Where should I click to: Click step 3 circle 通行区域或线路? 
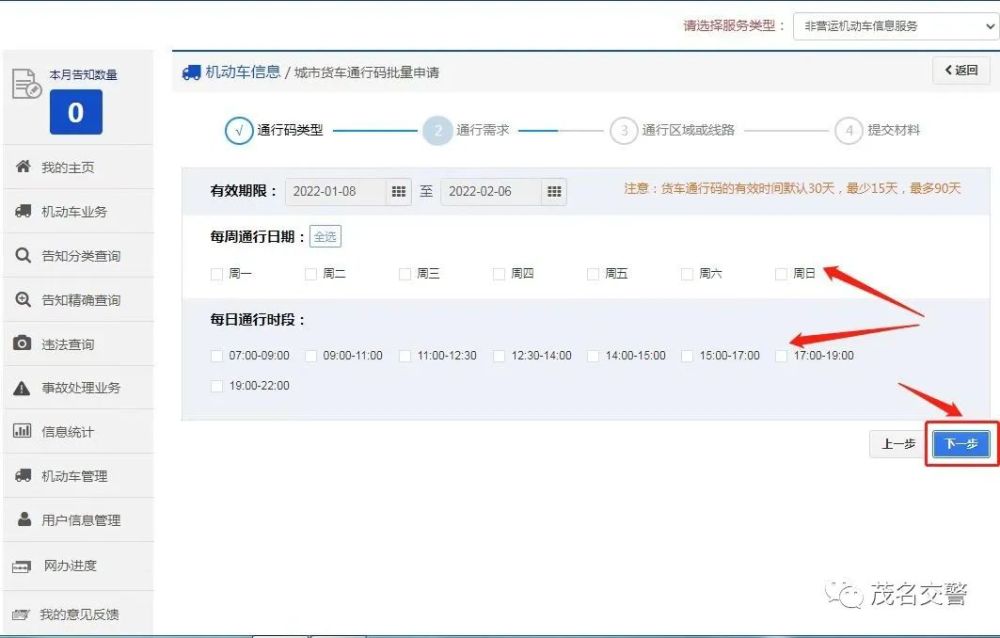[624, 130]
